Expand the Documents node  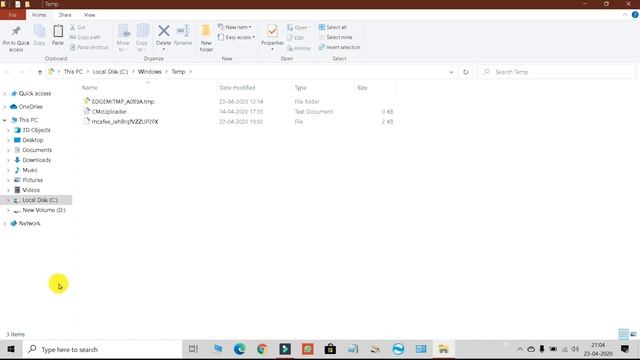pyautogui.click(x=8, y=150)
